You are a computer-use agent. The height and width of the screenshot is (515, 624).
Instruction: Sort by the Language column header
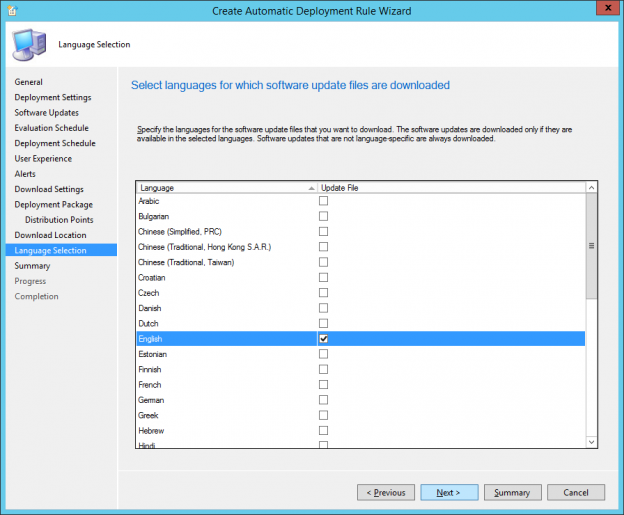pyautogui.click(x=226, y=187)
